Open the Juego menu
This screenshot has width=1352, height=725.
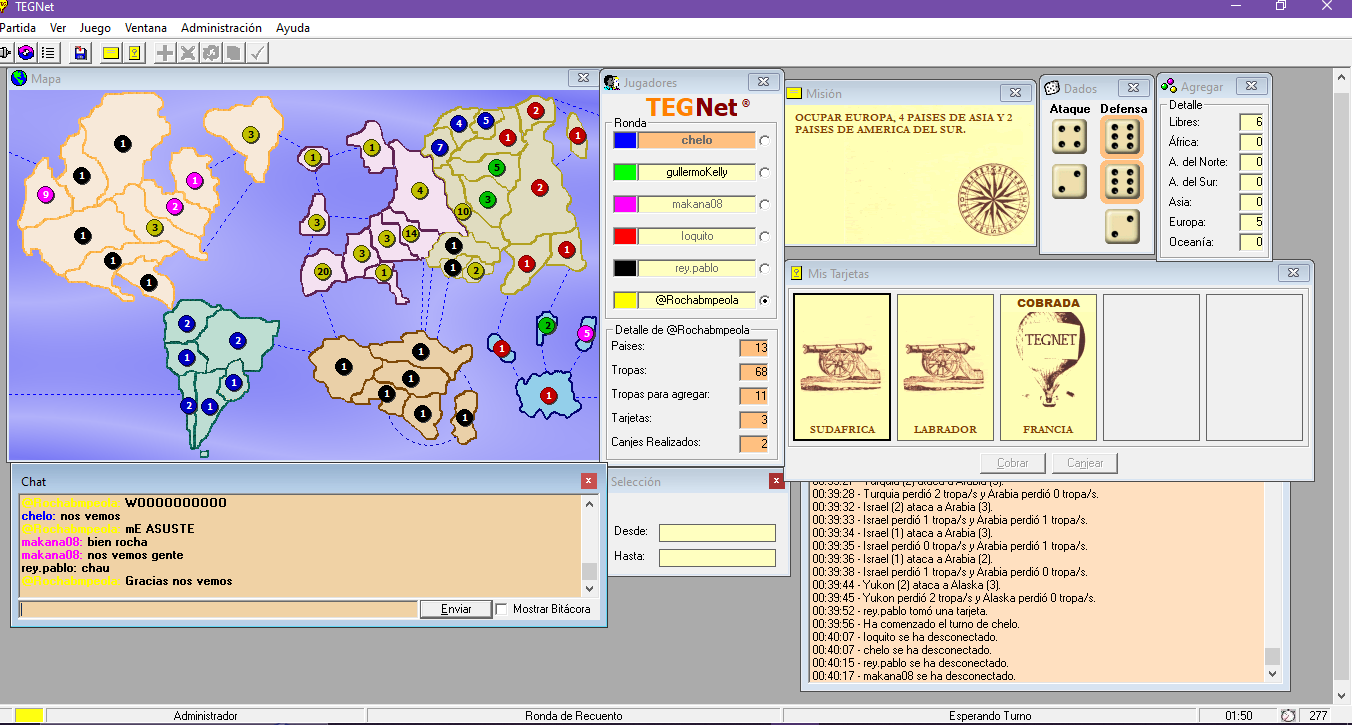(95, 28)
